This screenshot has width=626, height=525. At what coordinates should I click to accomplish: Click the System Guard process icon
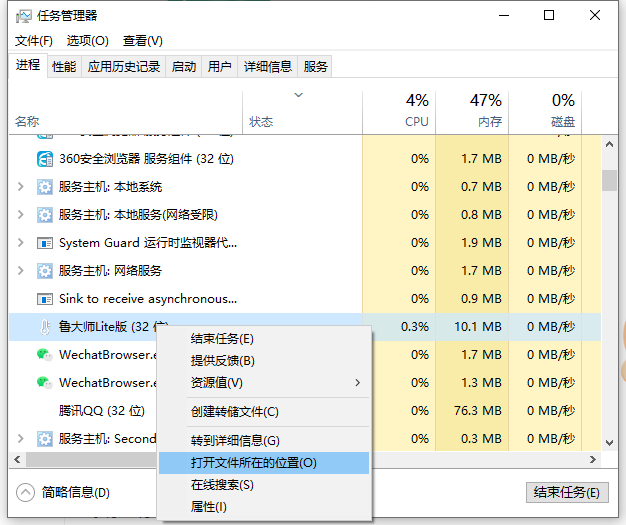45,243
